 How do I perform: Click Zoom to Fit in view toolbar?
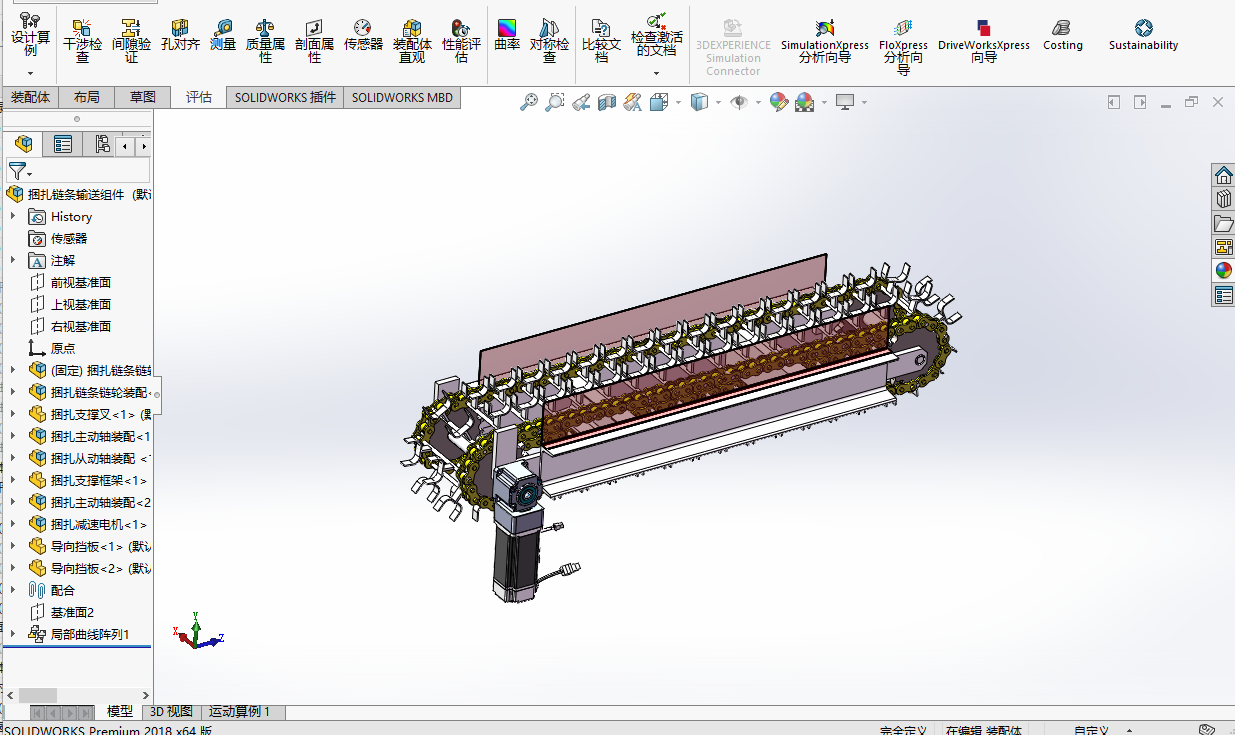click(x=529, y=102)
